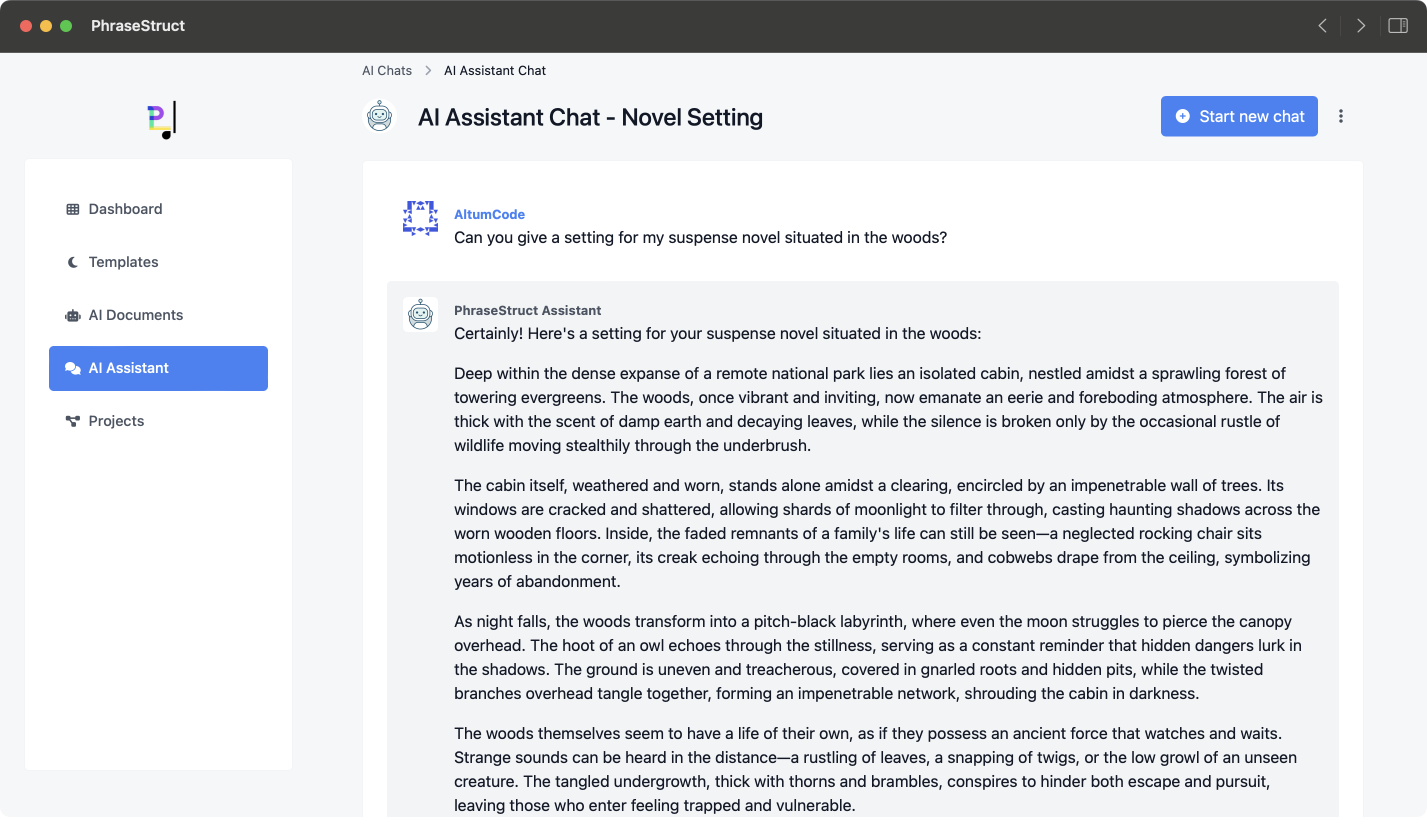Screen dimensions: 1427x817
Task: Click the PhraseStruct Assistant message avatar
Action: (420, 315)
